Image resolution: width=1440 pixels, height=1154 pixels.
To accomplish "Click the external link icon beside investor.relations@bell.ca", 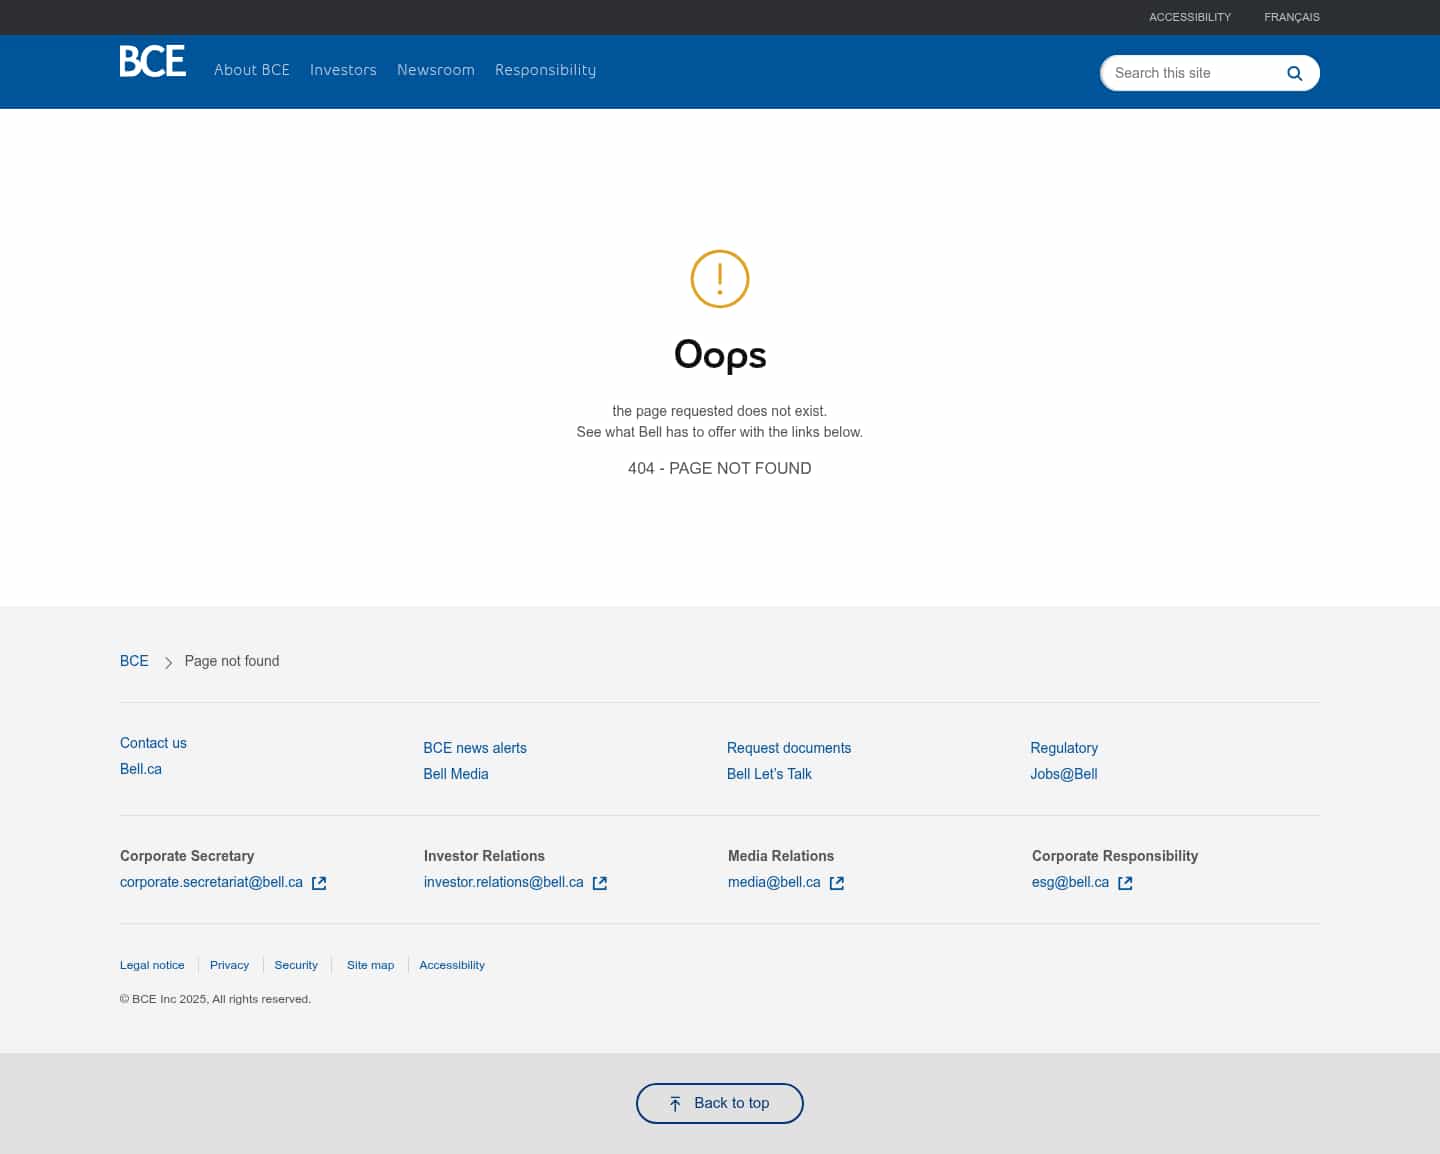I will click(x=600, y=883).
